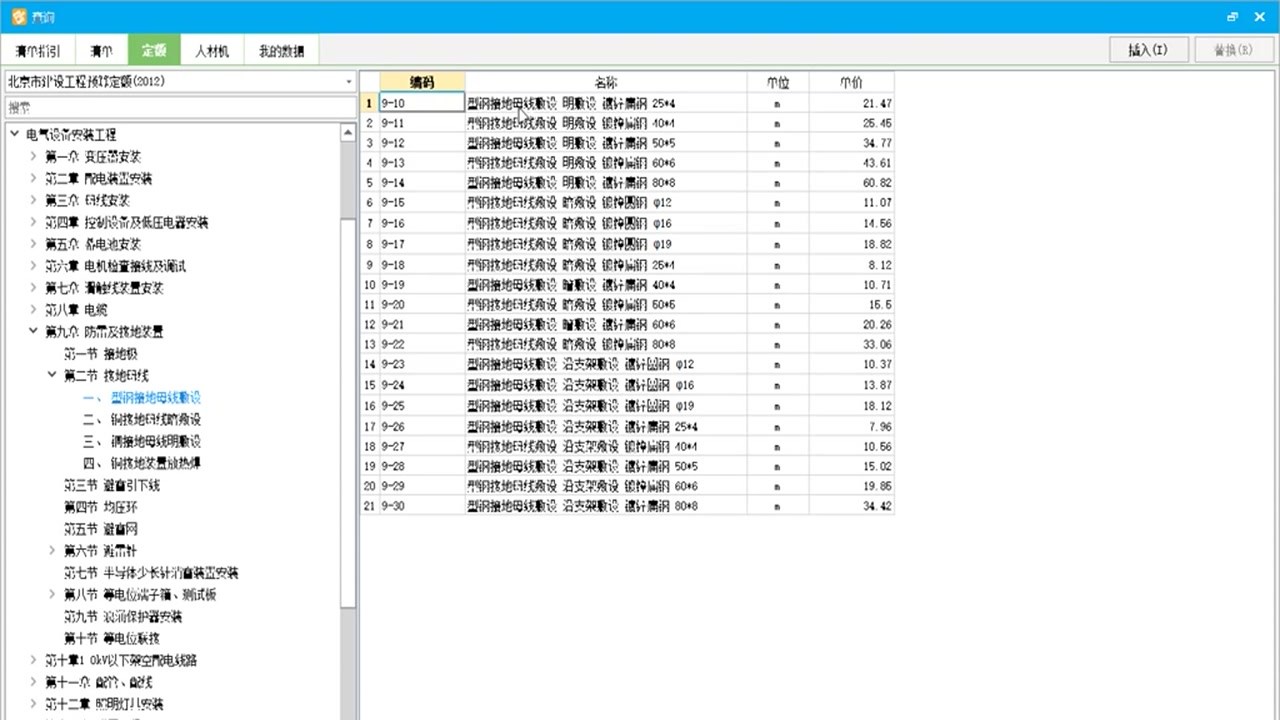Click the 名称 column header

(x=606, y=82)
